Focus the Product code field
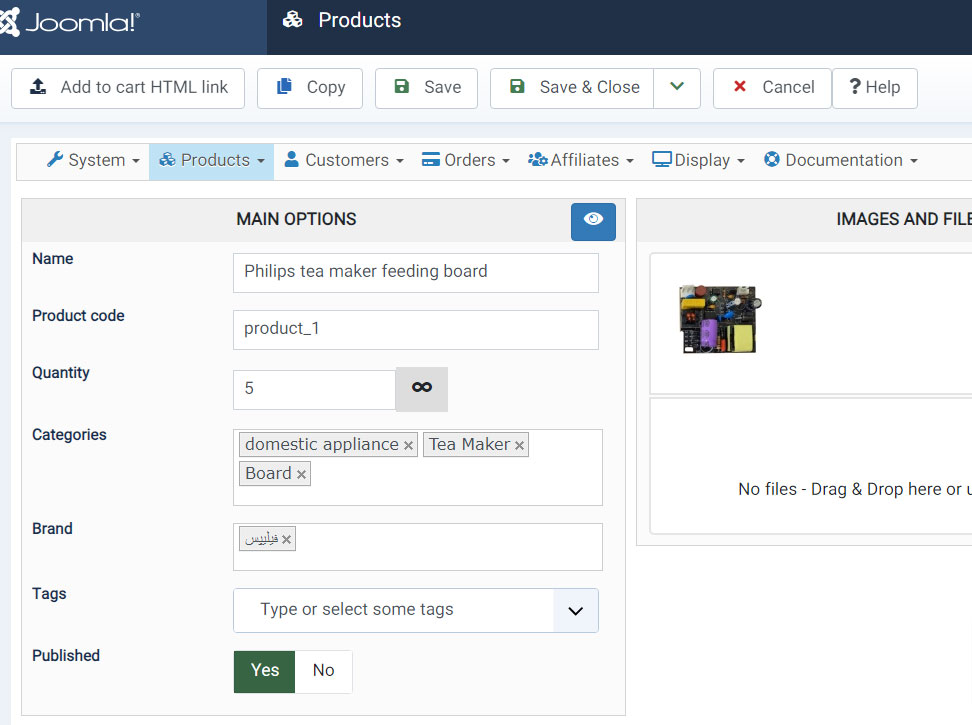Image resolution: width=972 pixels, height=725 pixels. pos(416,330)
